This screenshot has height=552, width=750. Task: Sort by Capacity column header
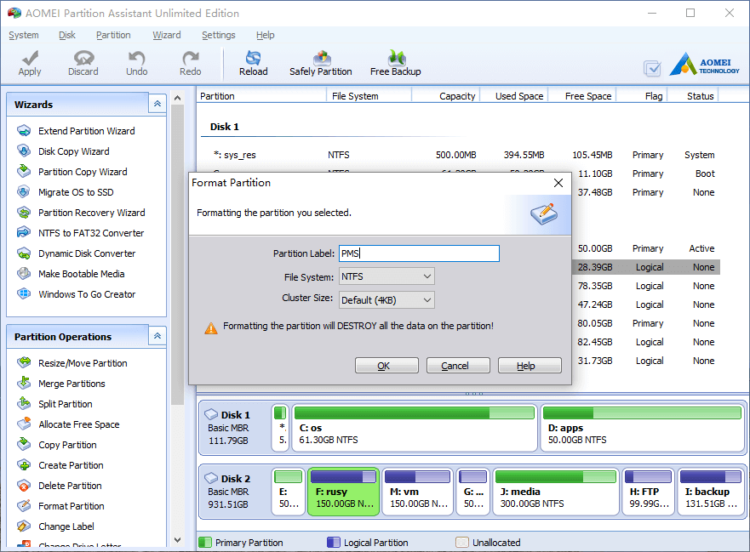point(445,96)
